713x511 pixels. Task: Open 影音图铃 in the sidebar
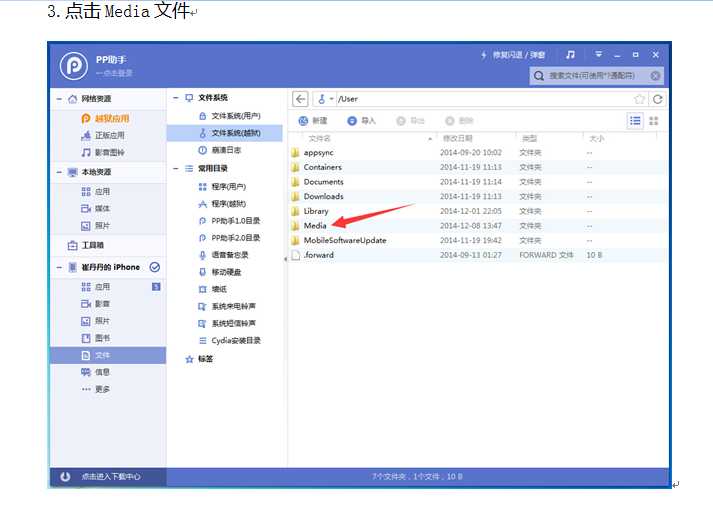(110, 153)
